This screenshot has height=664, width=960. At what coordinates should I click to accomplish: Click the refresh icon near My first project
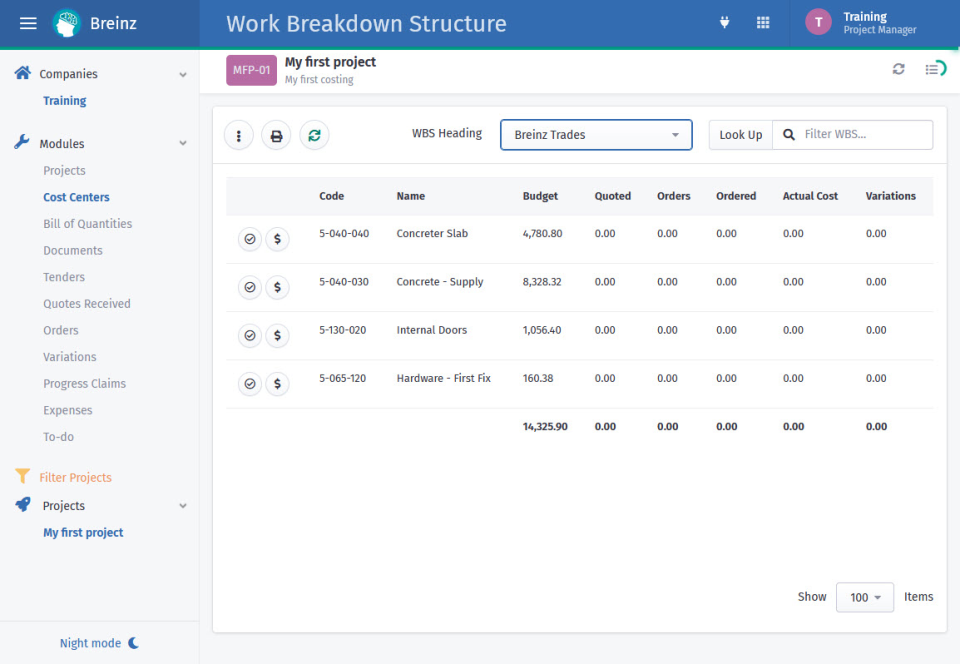tap(898, 69)
